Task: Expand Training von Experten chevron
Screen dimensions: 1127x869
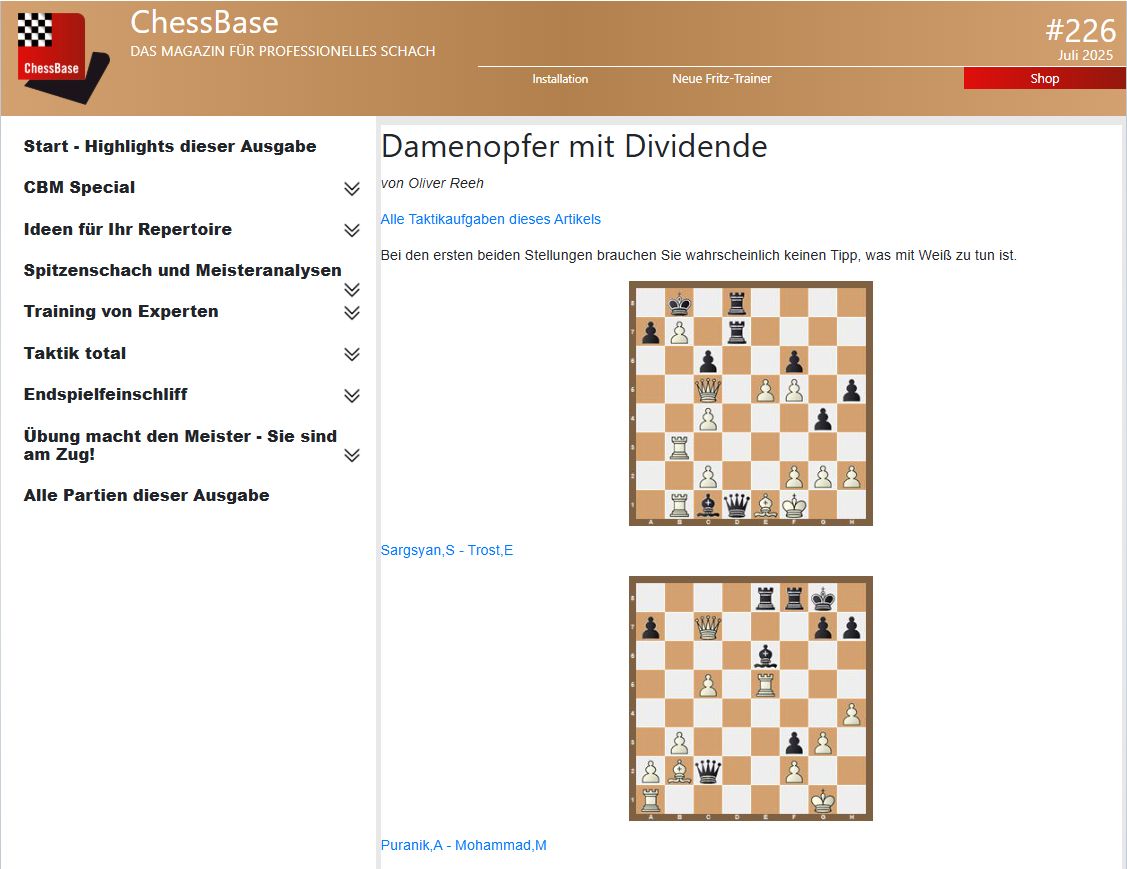Action: coord(351,313)
